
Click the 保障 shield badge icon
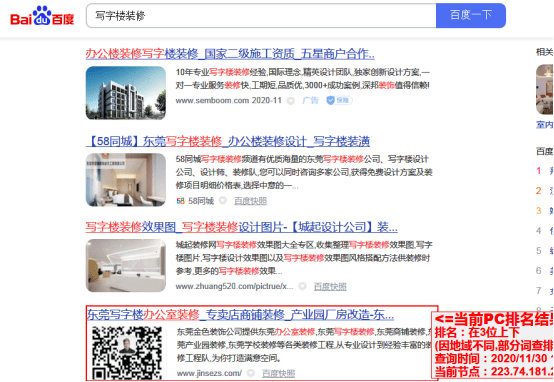point(339,100)
